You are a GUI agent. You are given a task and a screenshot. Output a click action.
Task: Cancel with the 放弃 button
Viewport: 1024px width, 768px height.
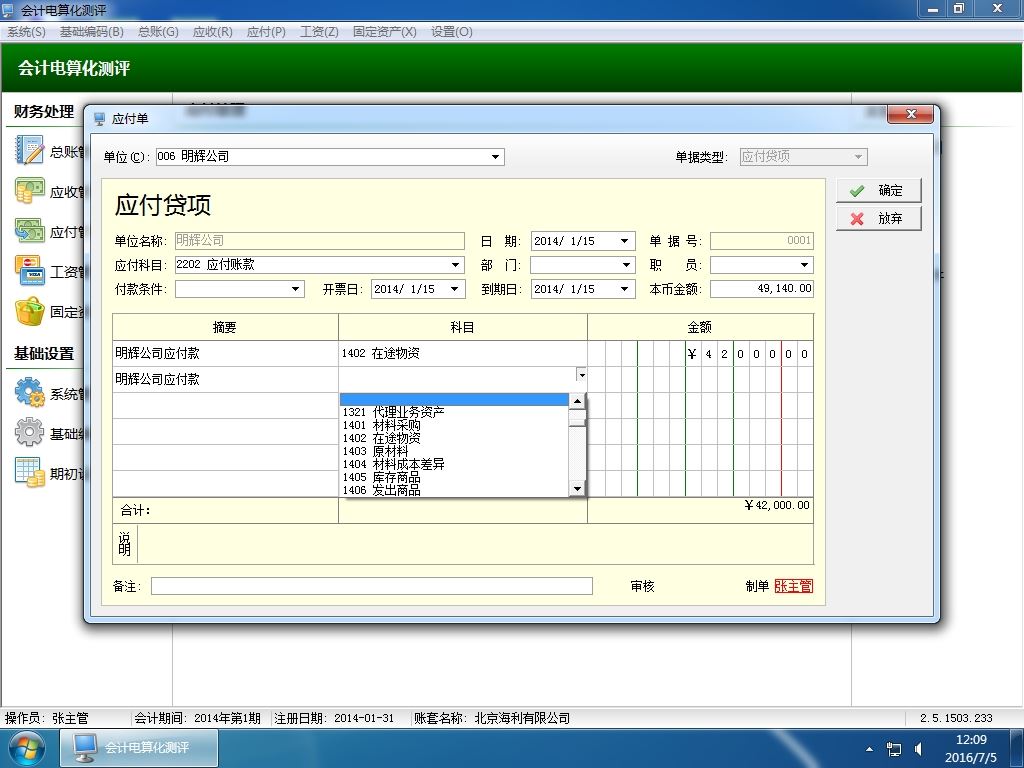pyautogui.click(x=878, y=218)
